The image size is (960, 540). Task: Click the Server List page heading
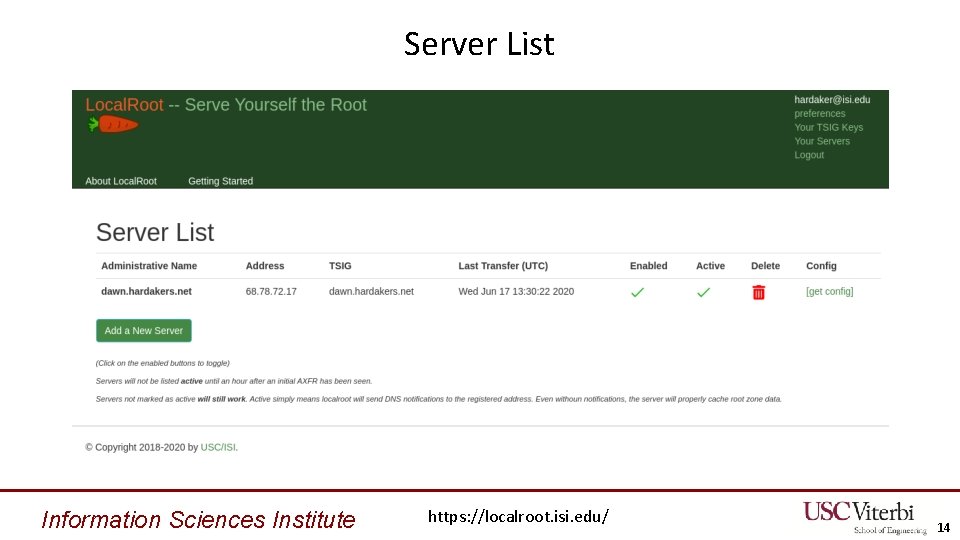tap(155, 233)
